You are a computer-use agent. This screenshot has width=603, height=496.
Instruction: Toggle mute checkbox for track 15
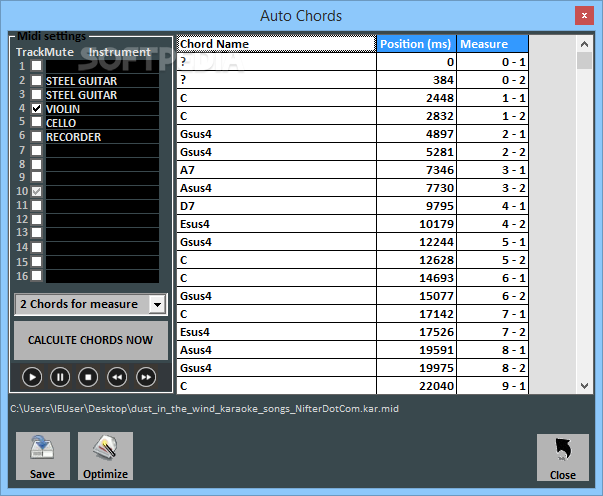tap(37, 262)
